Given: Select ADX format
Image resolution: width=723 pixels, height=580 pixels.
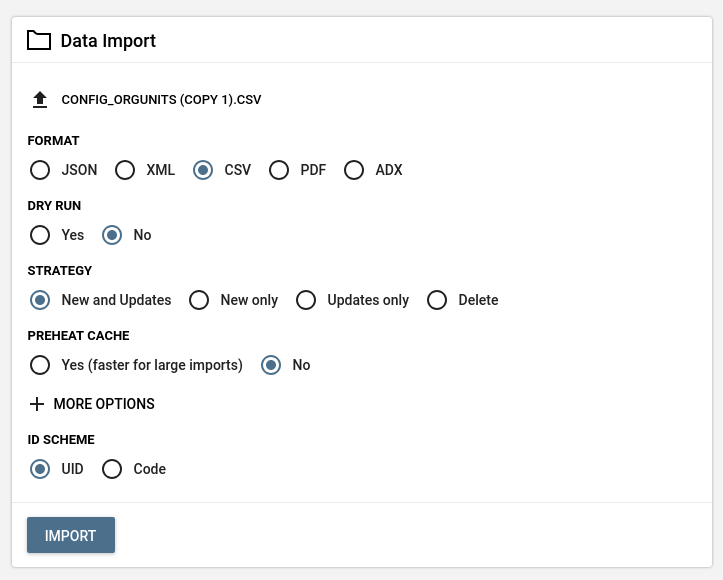Looking at the screenshot, I should [x=354, y=170].
